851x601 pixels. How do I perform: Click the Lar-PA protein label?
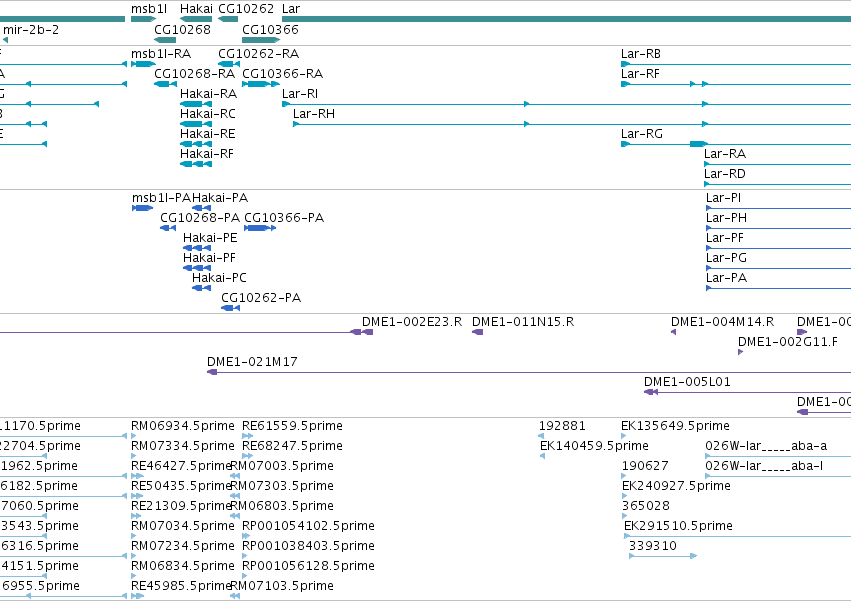click(726, 279)
